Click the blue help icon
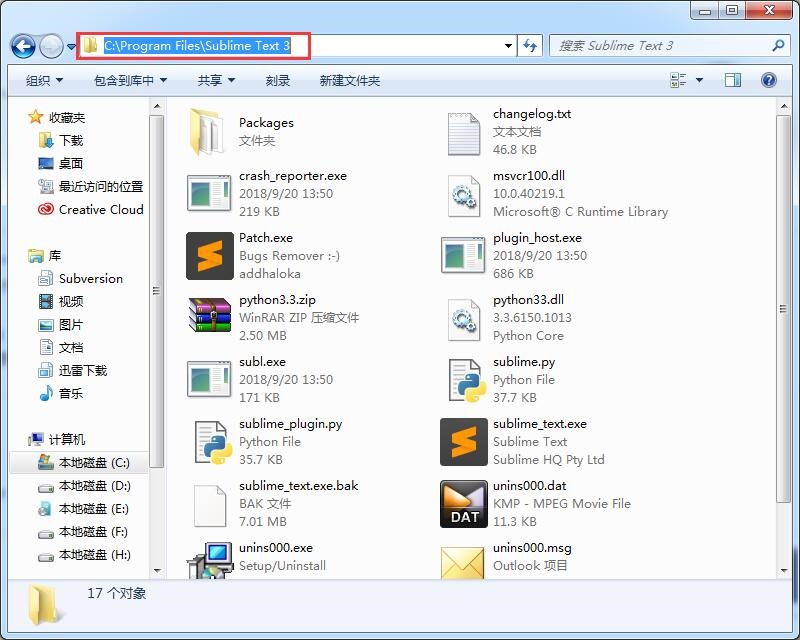This screenshot has width=800, height=640. pos(769,80)
